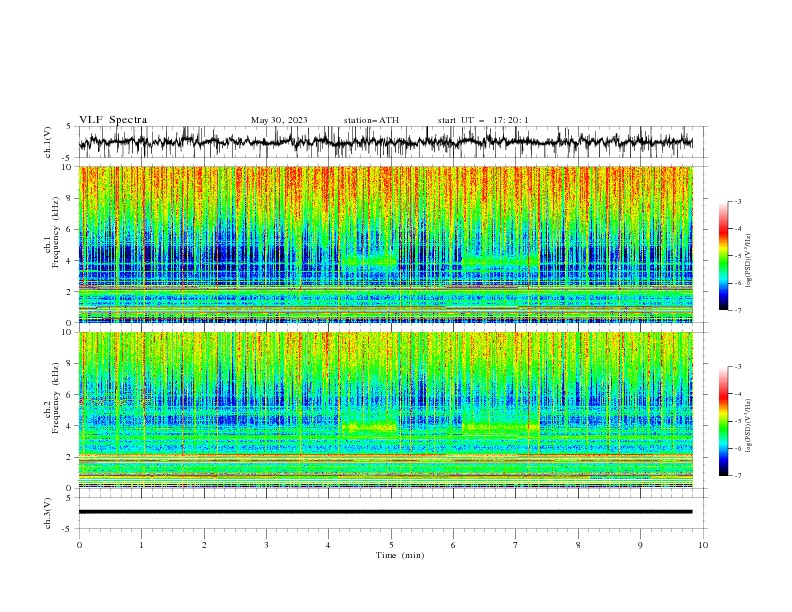Click the "-7" tick on lower colorbar
Viewport: 792px width, 612px height.
(738, 476)
